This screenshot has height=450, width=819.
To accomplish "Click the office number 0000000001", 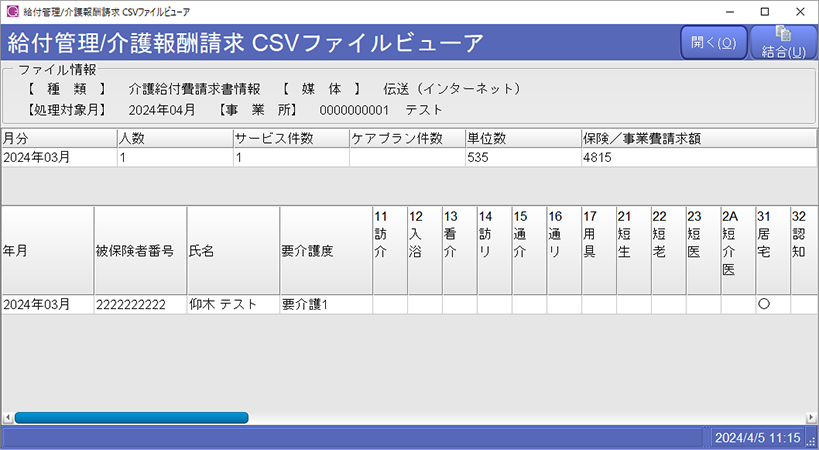I will 354,110.
